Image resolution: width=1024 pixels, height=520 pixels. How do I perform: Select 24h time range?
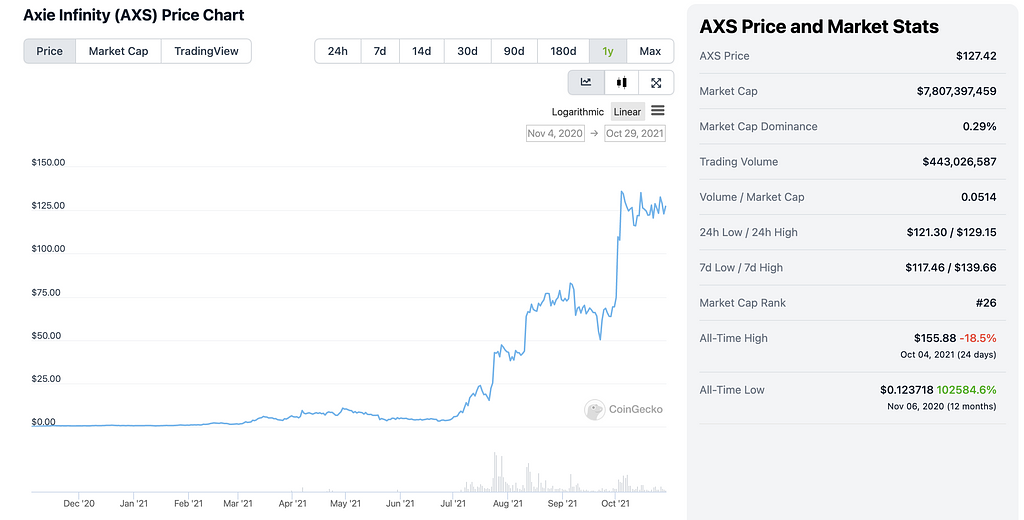pyautogui.click(x=337, y=51)
